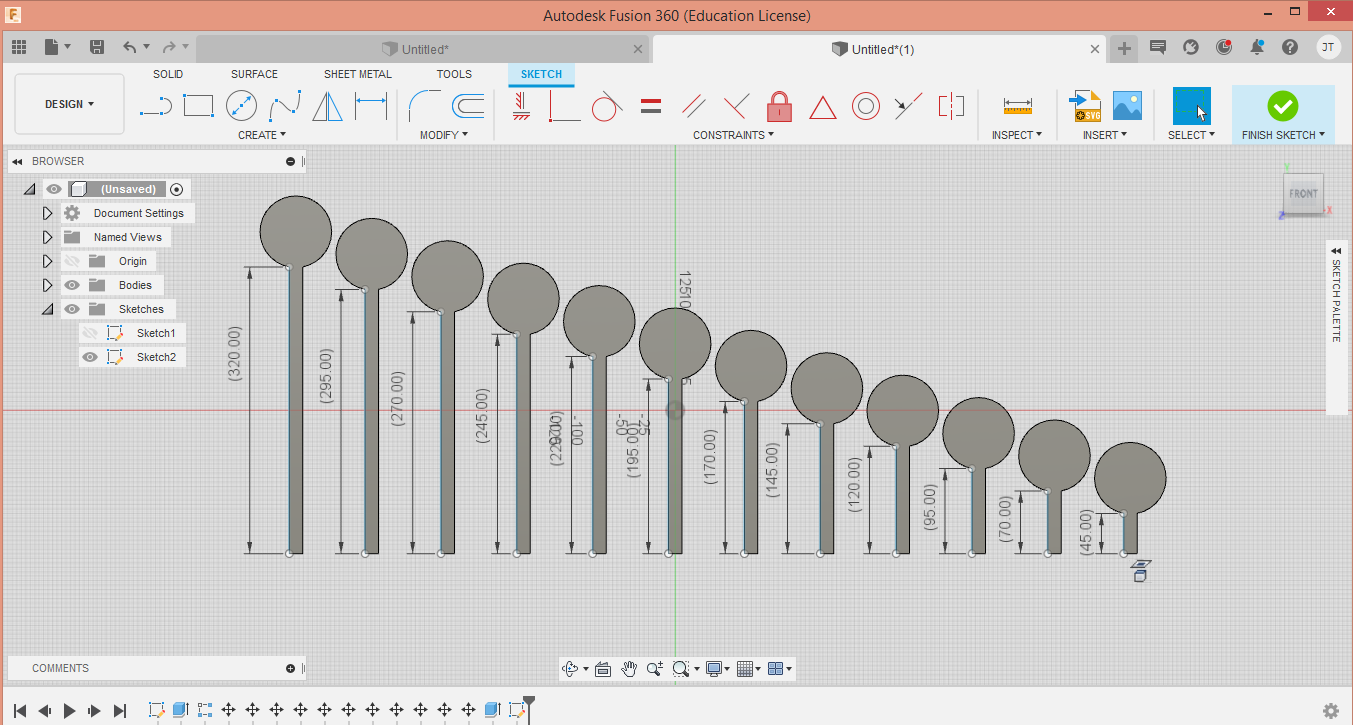Apply the Tangent constraint
This screenshot has width=1353, height=725.
pyautogui.click(x=607, y=105)
